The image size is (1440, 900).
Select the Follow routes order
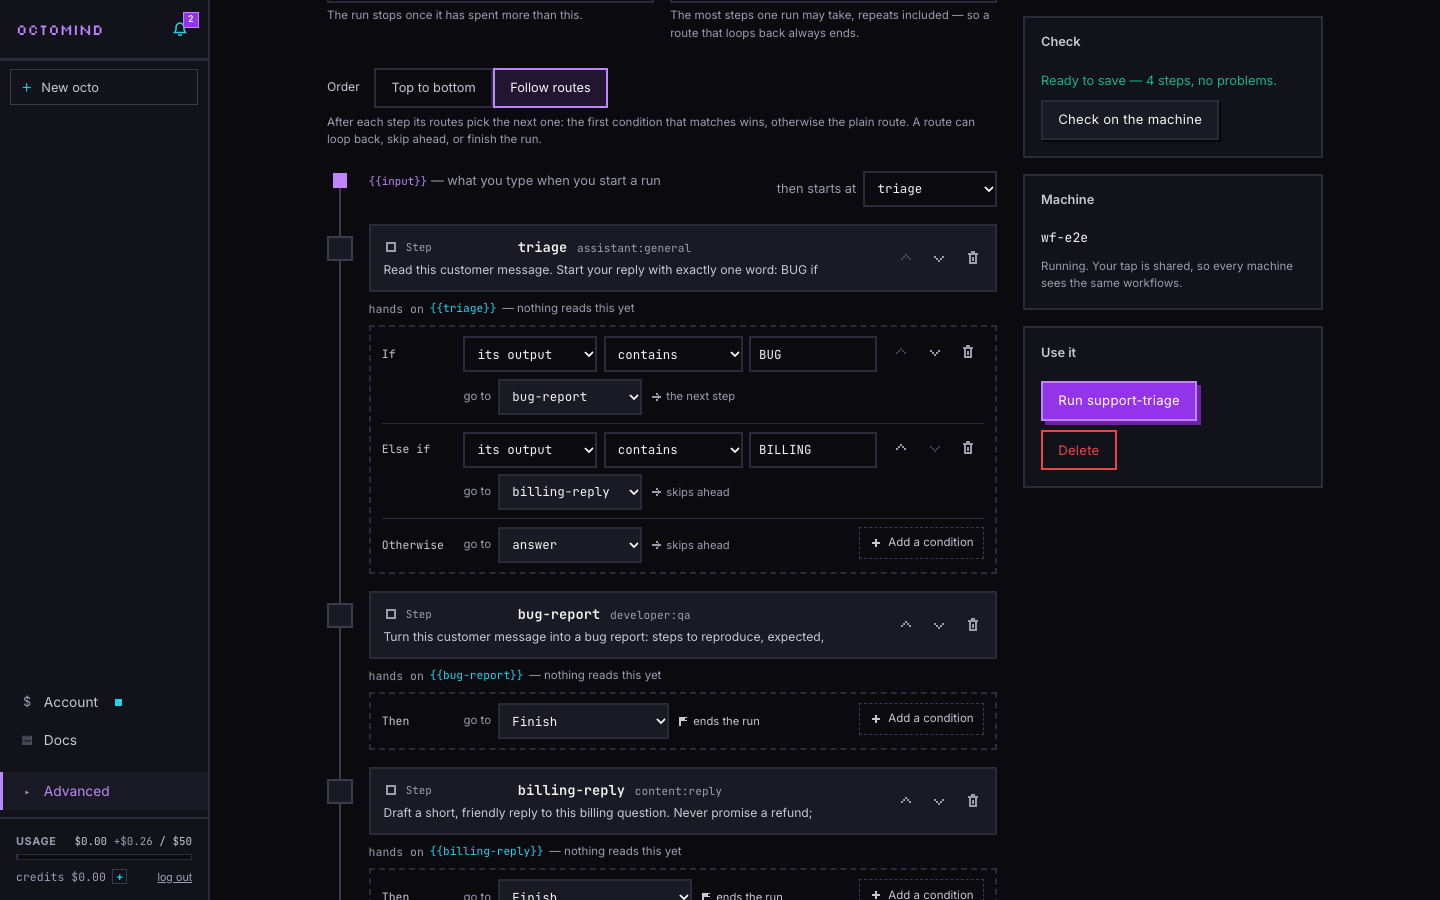tap(550, 88)
